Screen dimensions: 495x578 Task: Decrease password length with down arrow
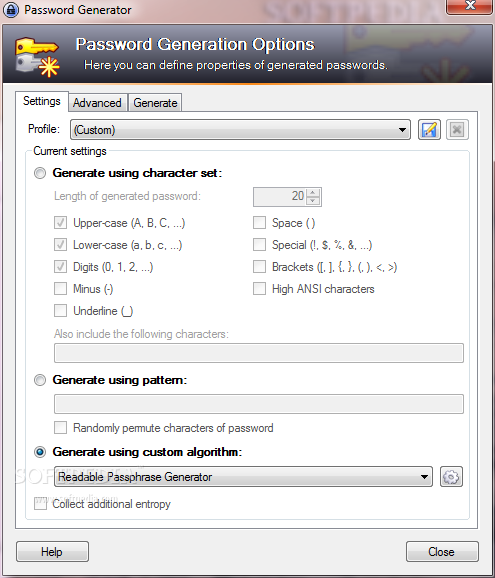pos(313,201)
